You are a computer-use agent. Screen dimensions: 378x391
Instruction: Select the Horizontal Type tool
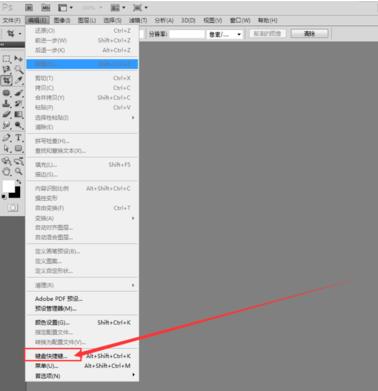[19, 138]
